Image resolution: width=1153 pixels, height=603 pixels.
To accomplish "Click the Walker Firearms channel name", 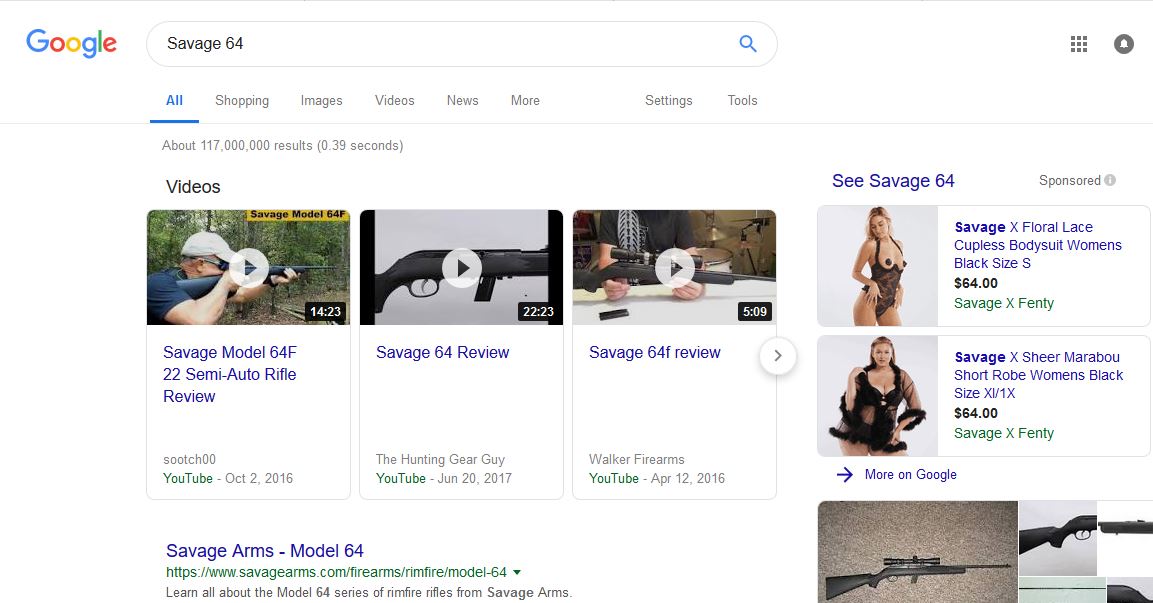I will [637, 460].
